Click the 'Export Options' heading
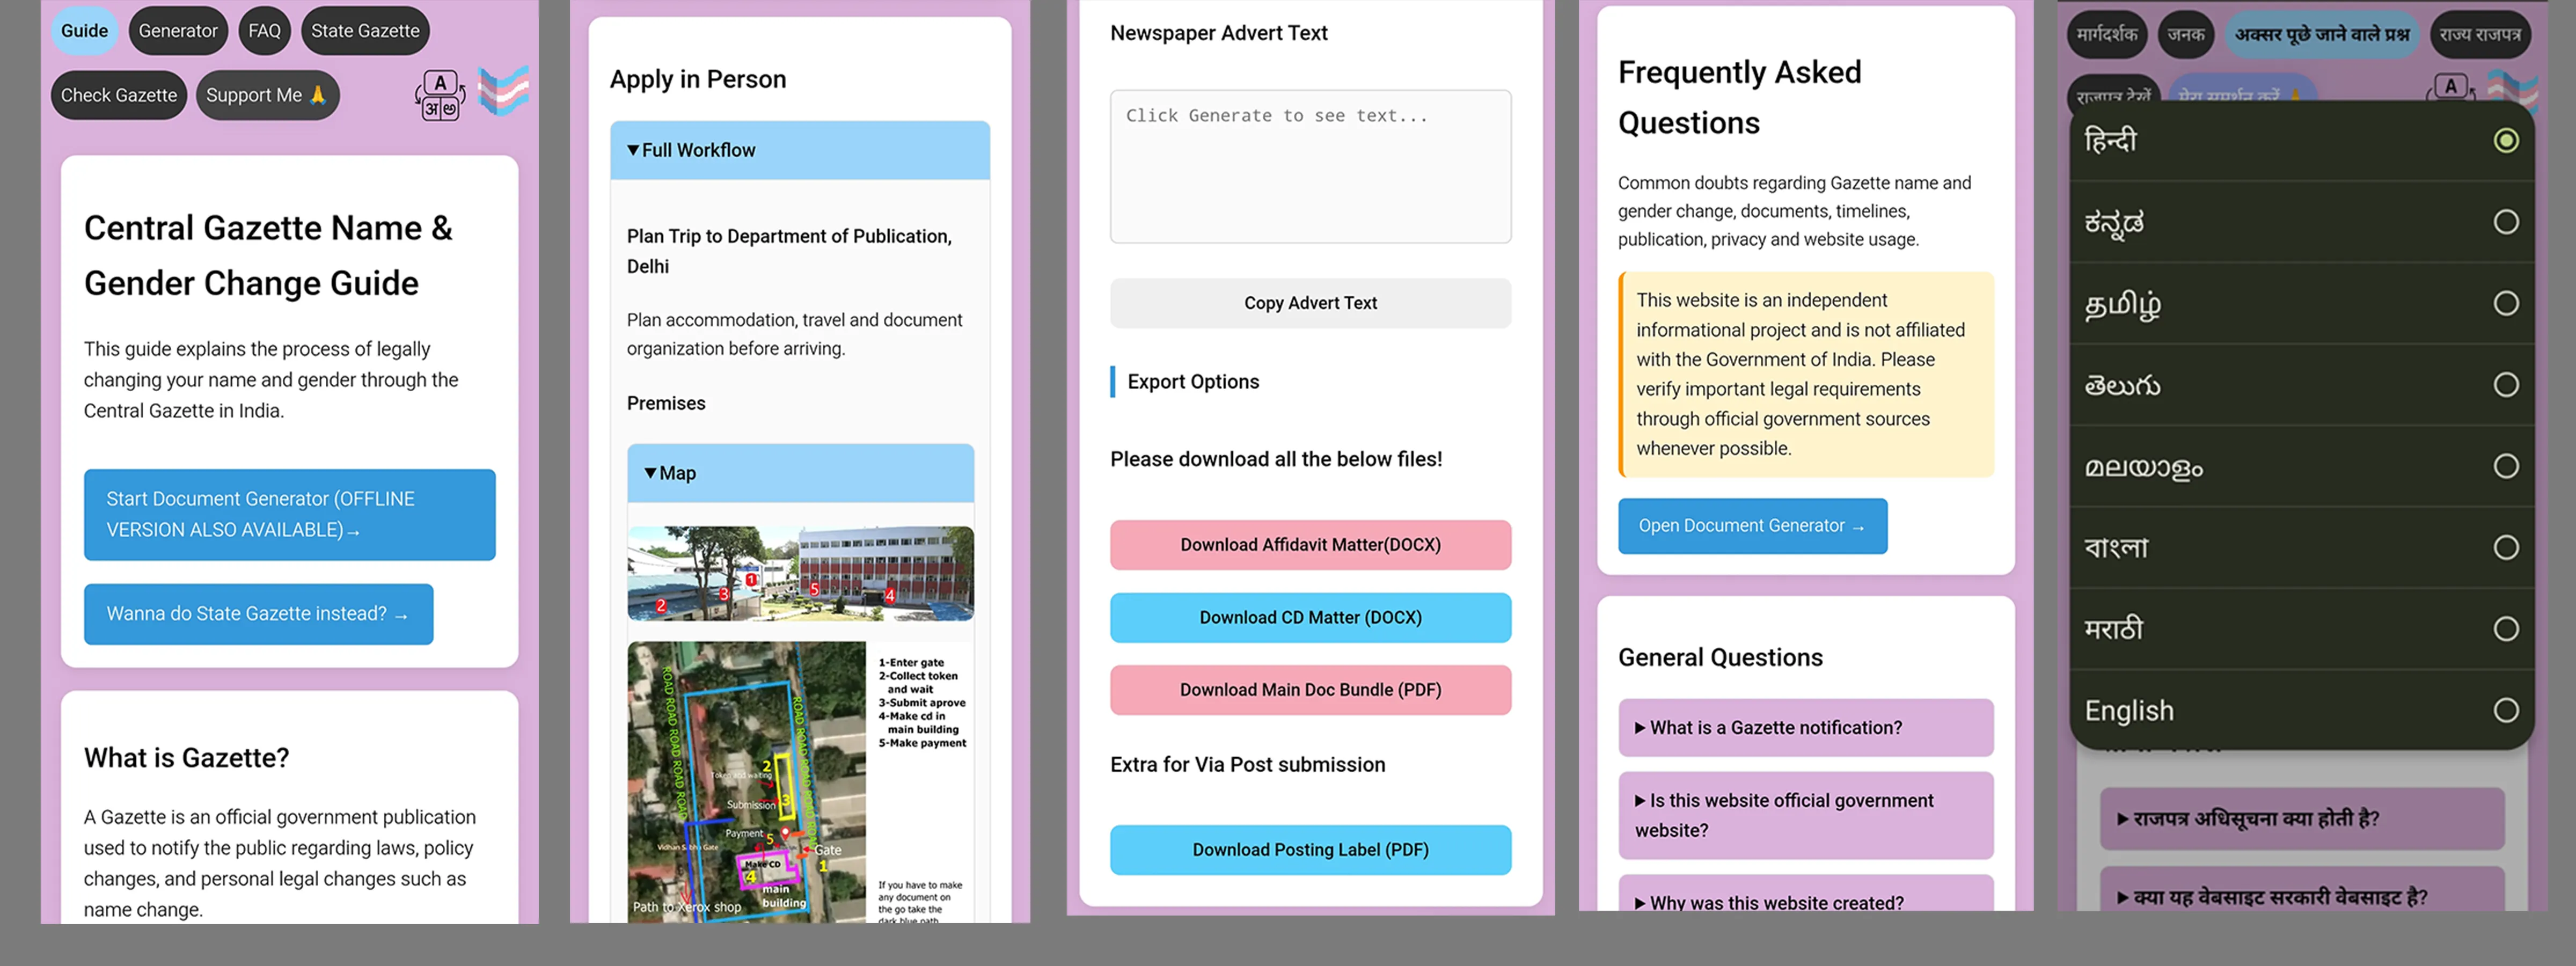 pyautogui.click(x=1193, y=382)
